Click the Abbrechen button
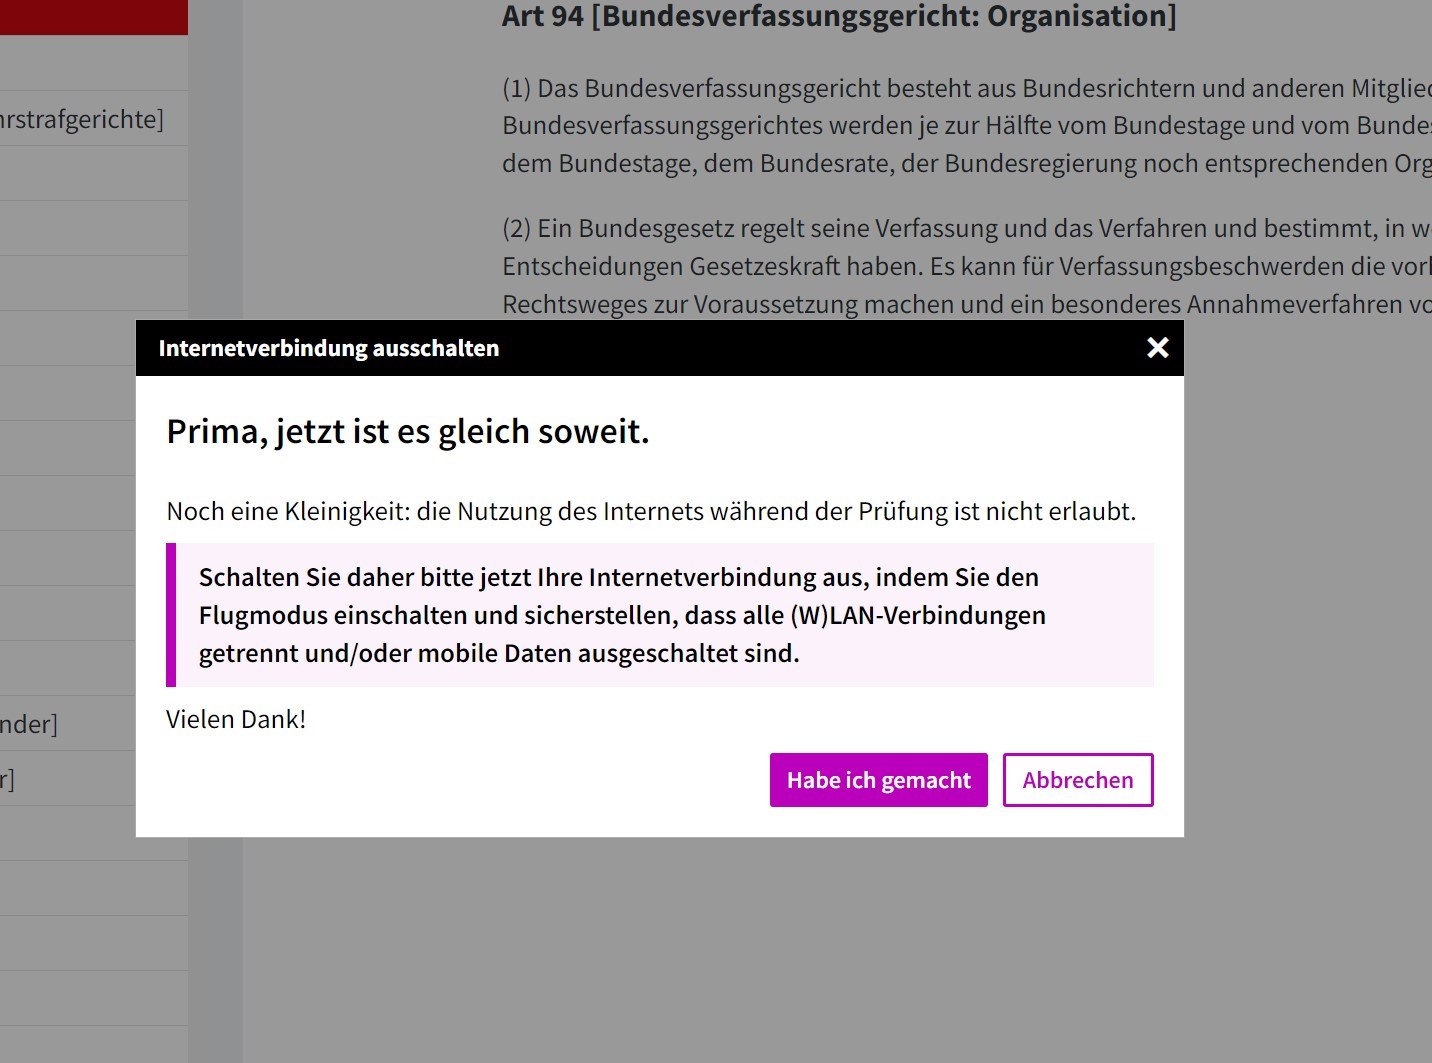Image resolution: width=1432 pixels, height=1063 pixels. tap(1078, 780)
